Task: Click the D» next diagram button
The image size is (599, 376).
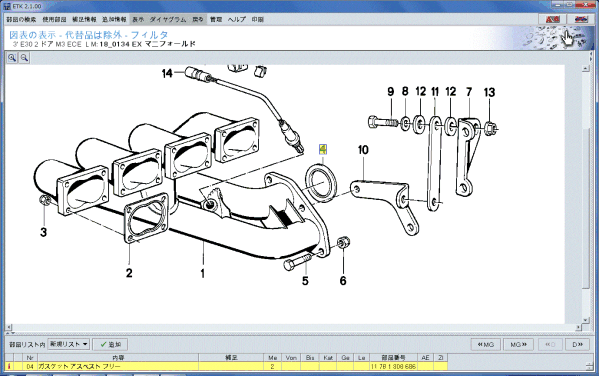Action: [577, 344]
